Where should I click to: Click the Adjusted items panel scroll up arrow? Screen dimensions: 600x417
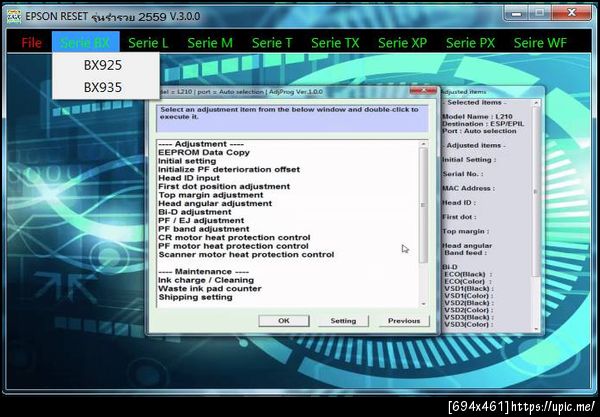click(x=536, y=103)
